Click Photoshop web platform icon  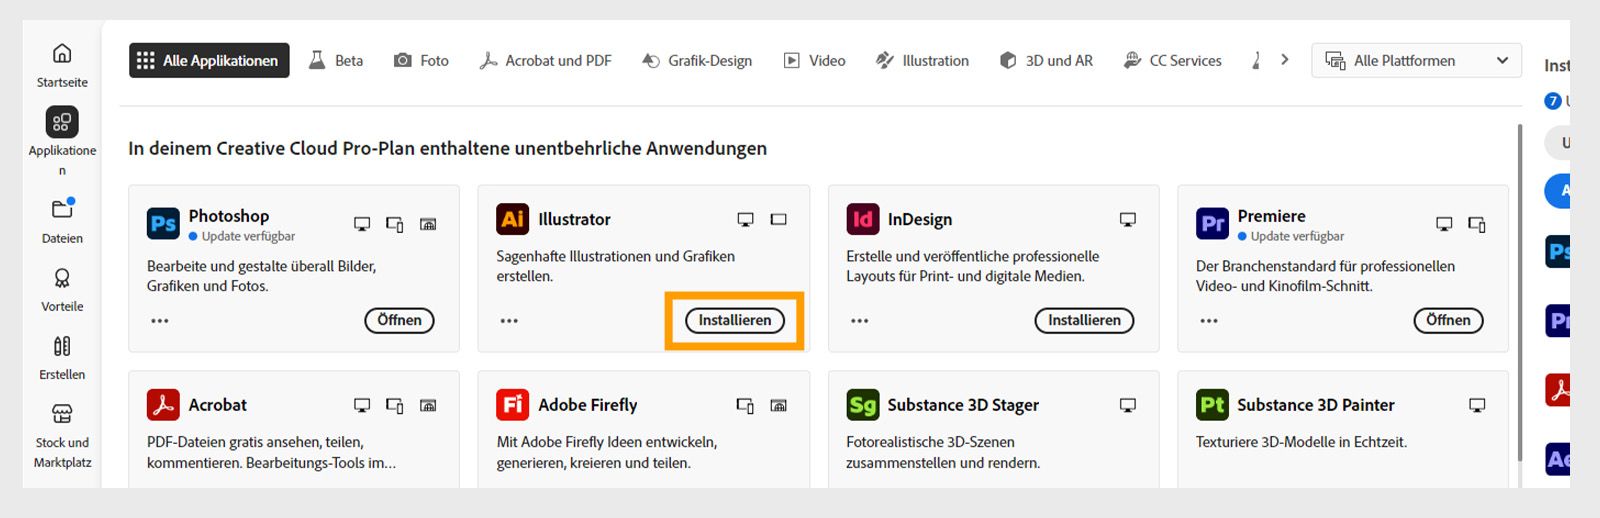[428, 224]
